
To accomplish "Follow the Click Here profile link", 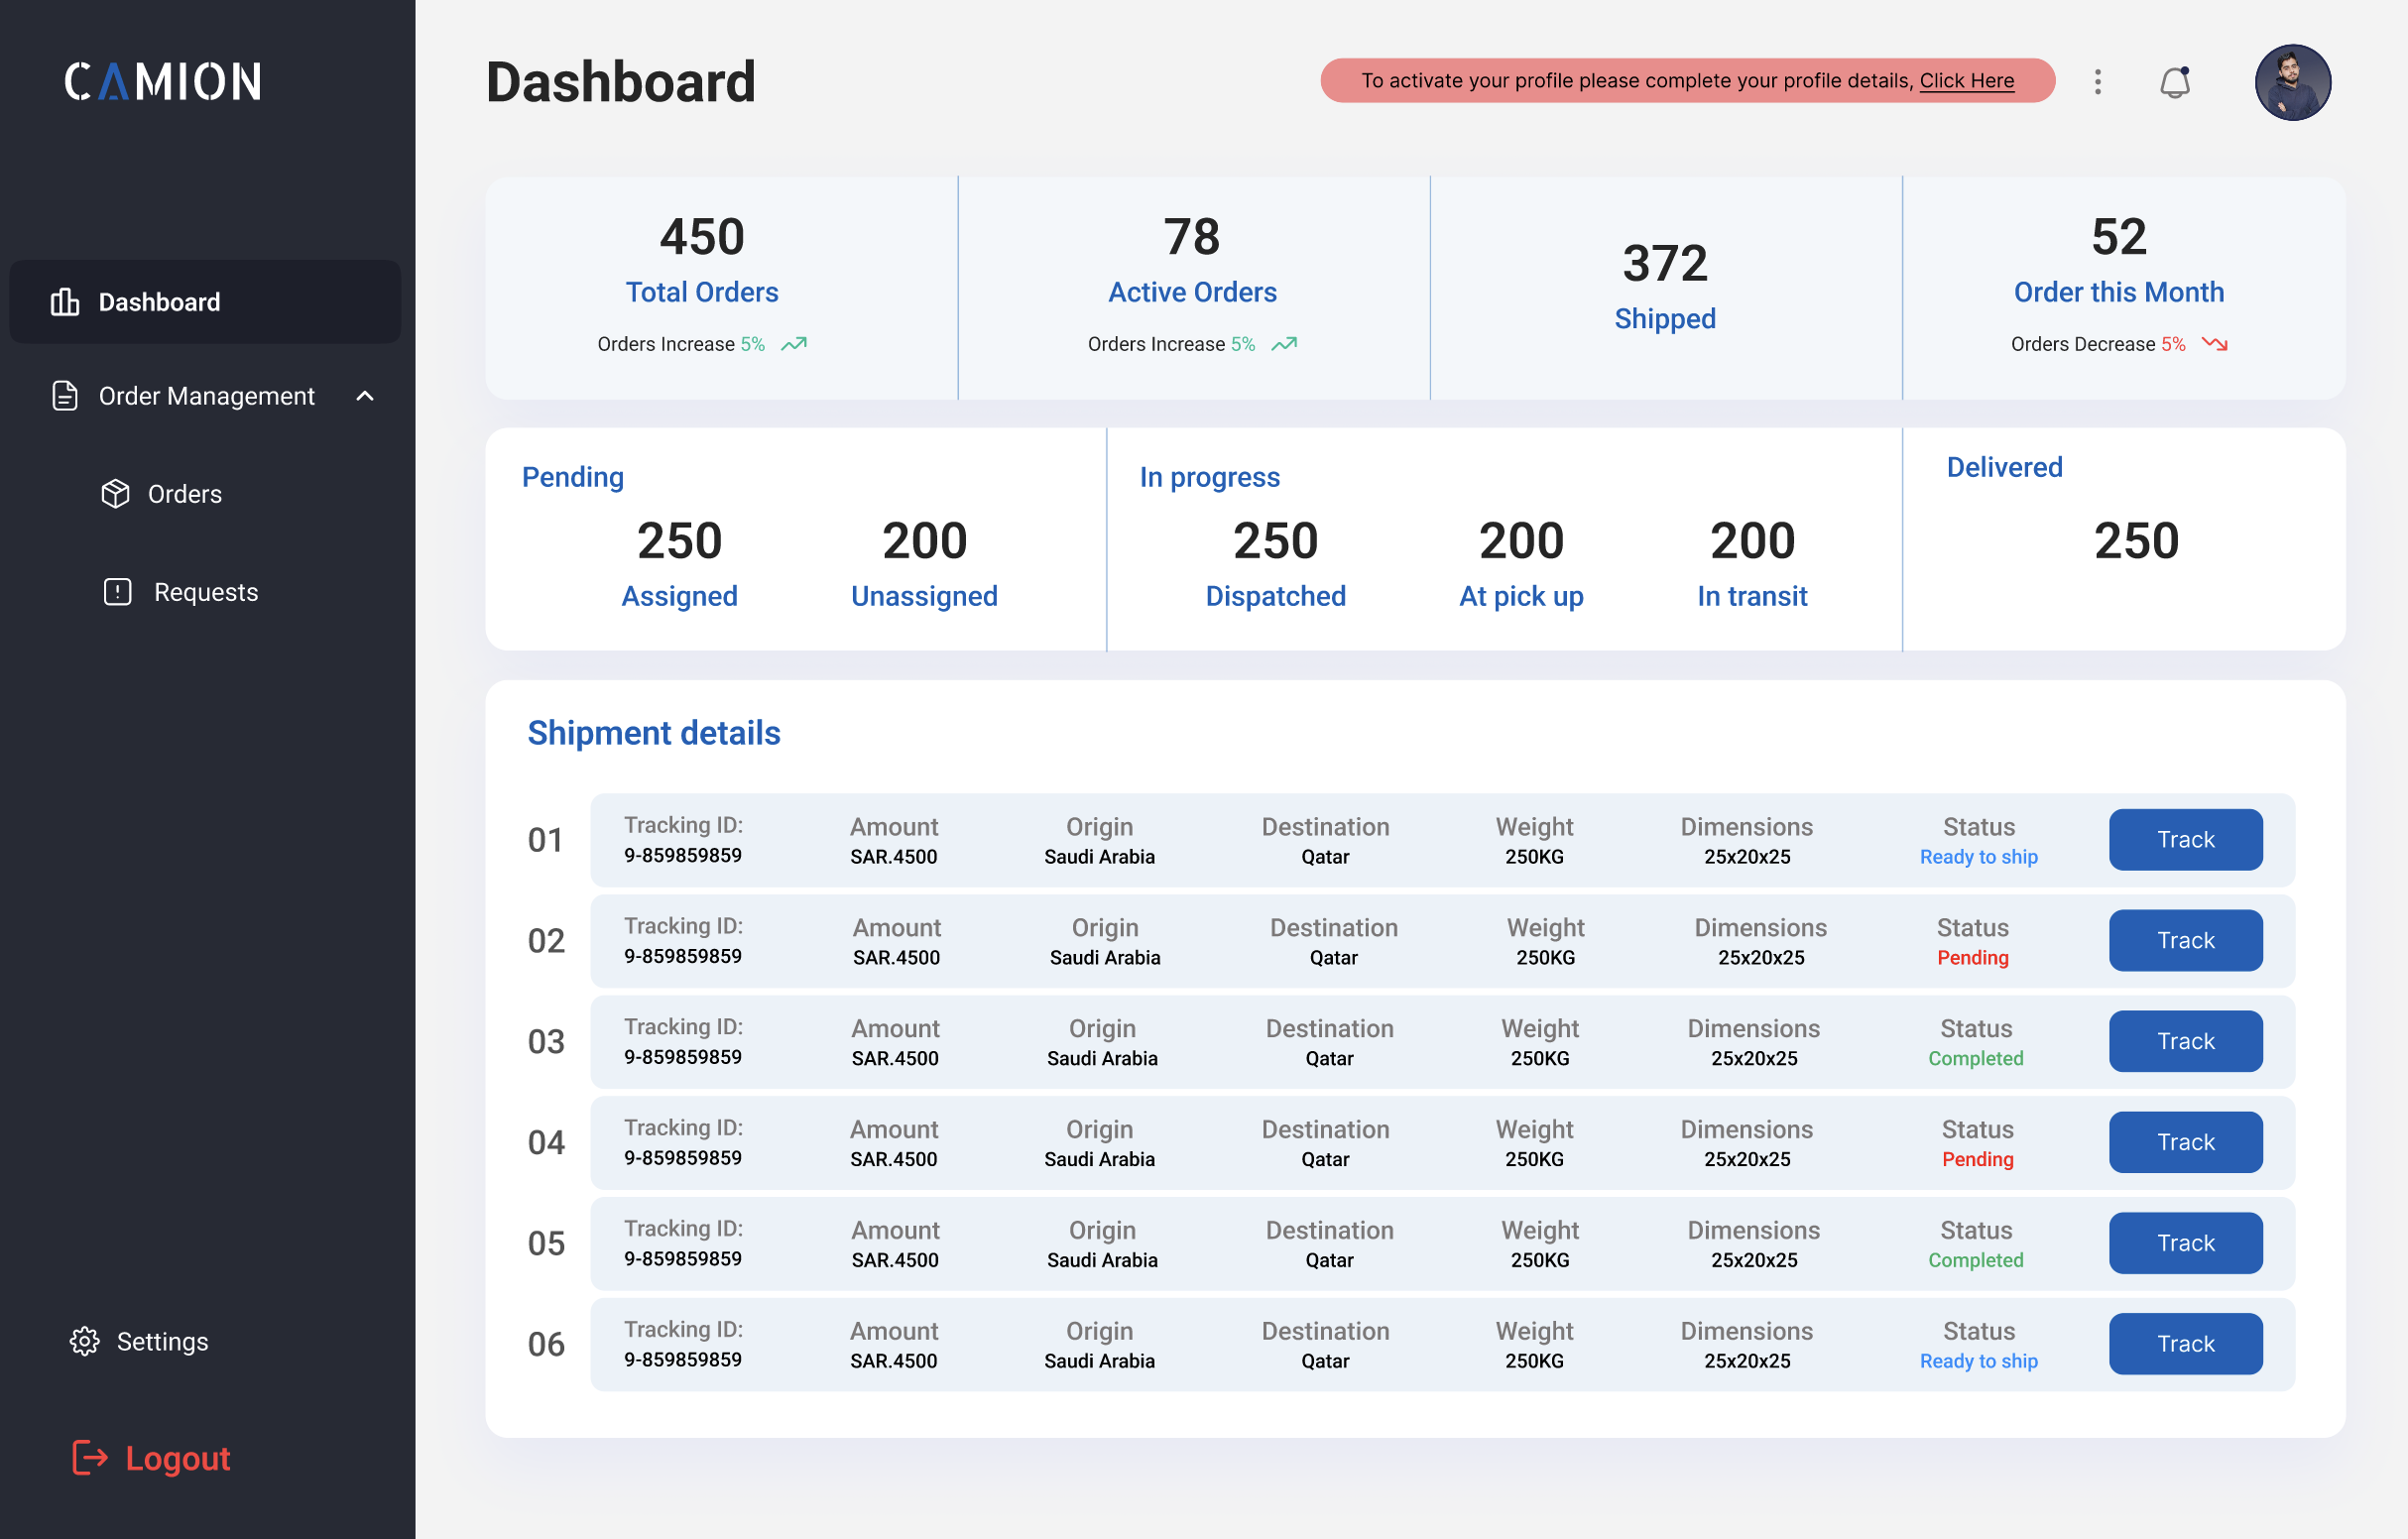I will pos(1967,81).
